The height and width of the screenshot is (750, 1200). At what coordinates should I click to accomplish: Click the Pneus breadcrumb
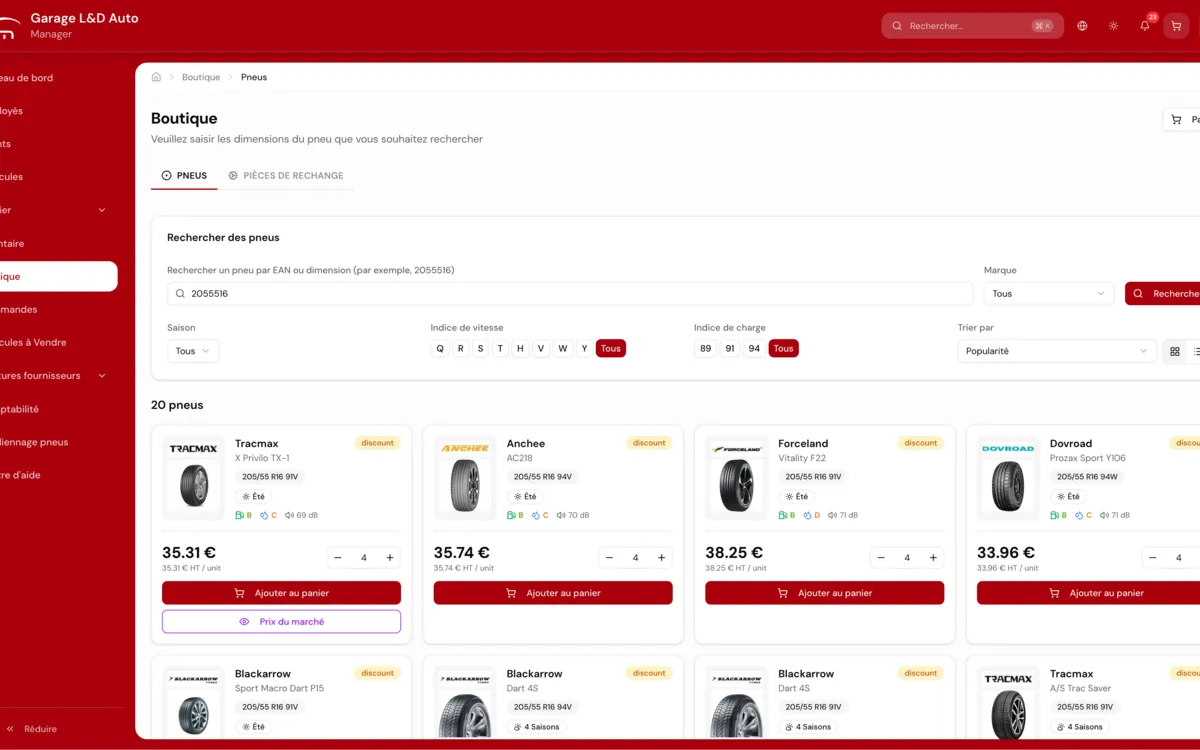(254, 77)
